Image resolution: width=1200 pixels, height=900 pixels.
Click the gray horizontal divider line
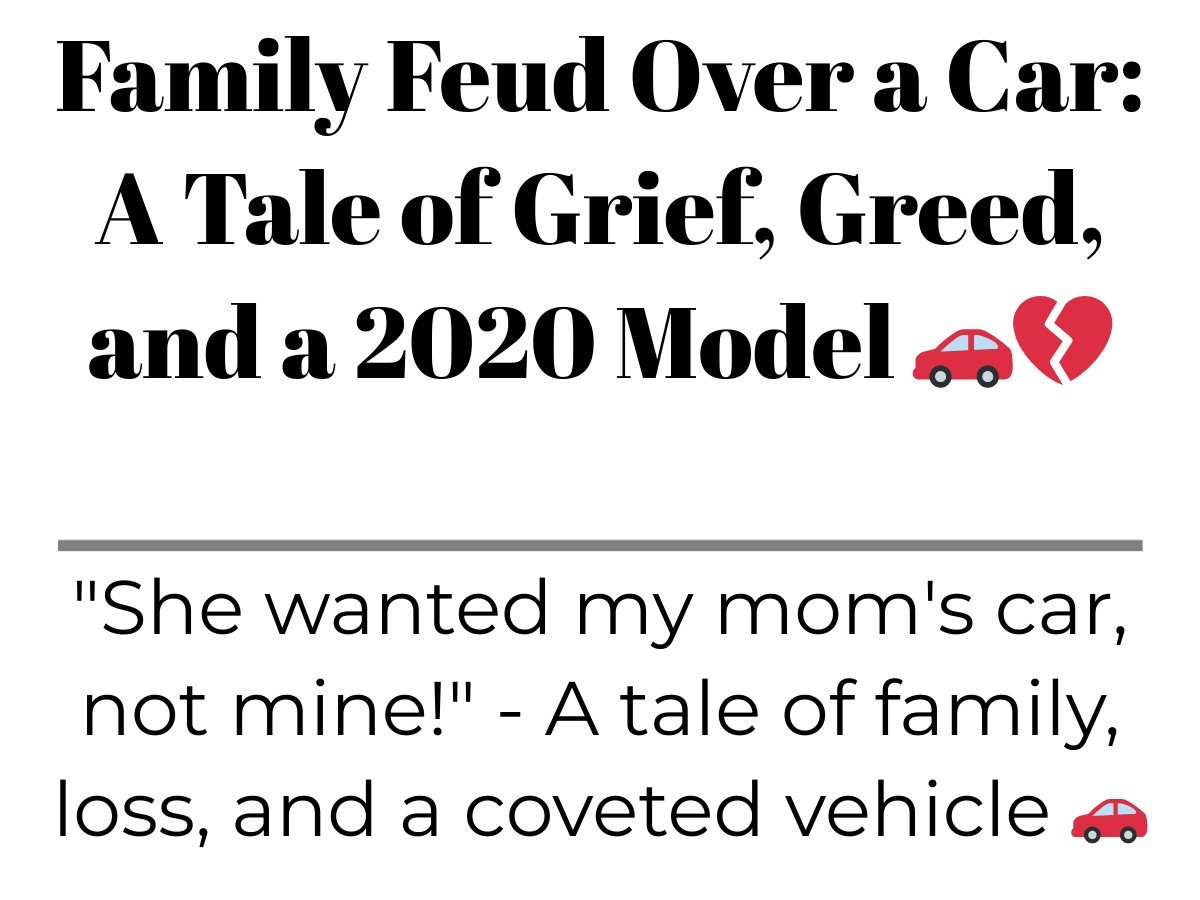tap(600, 545)
